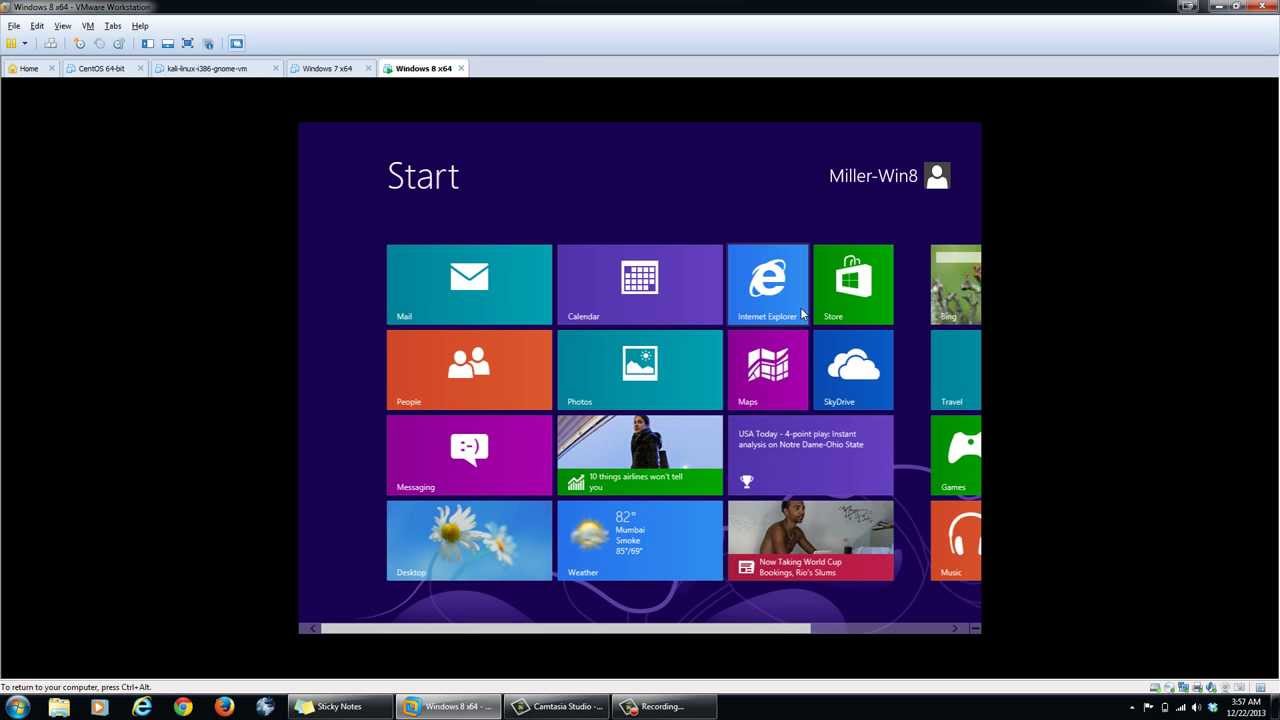Open the People tile
This screenshot has height=720, width=1280.
coord(469,370)
